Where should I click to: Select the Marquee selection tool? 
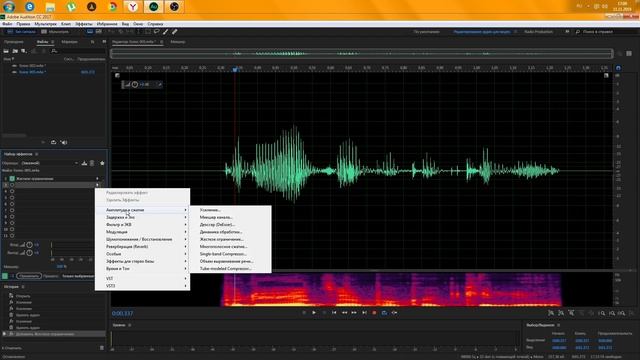pos(148,31)
